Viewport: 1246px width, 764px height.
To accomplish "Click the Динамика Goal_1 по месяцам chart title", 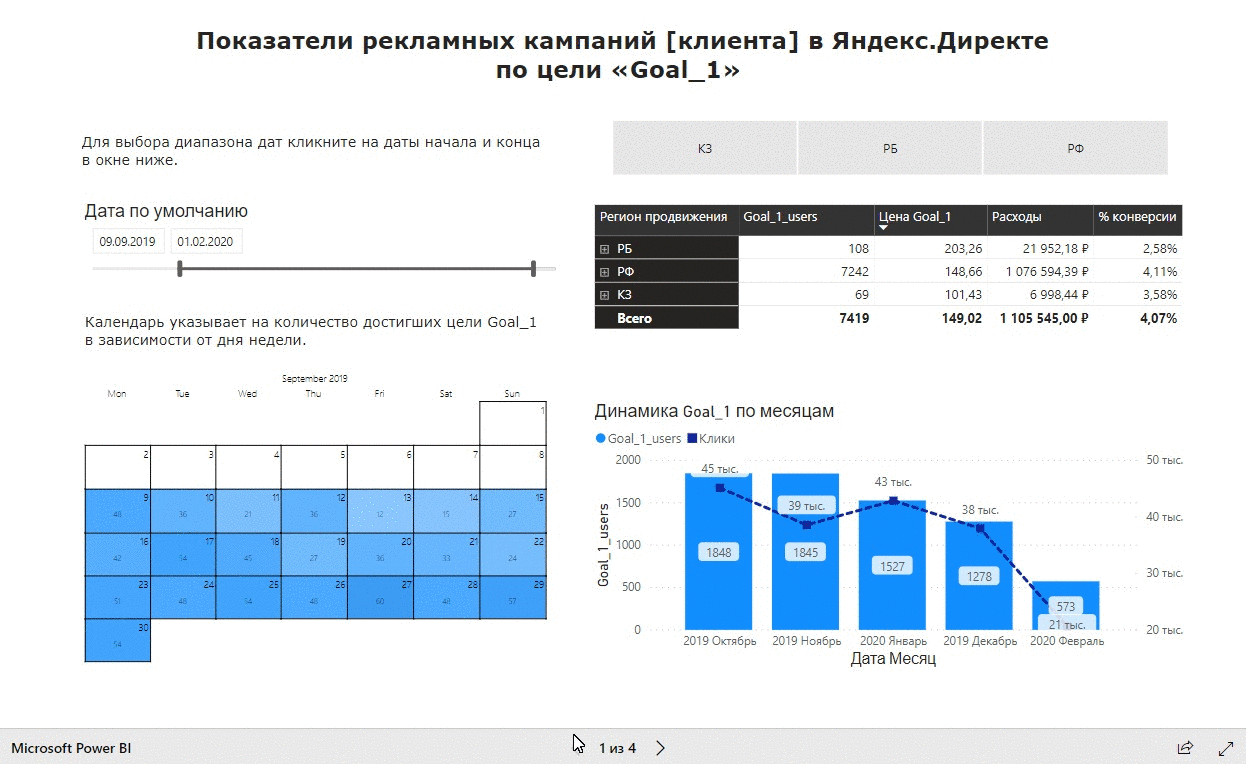I will point(714,411).
